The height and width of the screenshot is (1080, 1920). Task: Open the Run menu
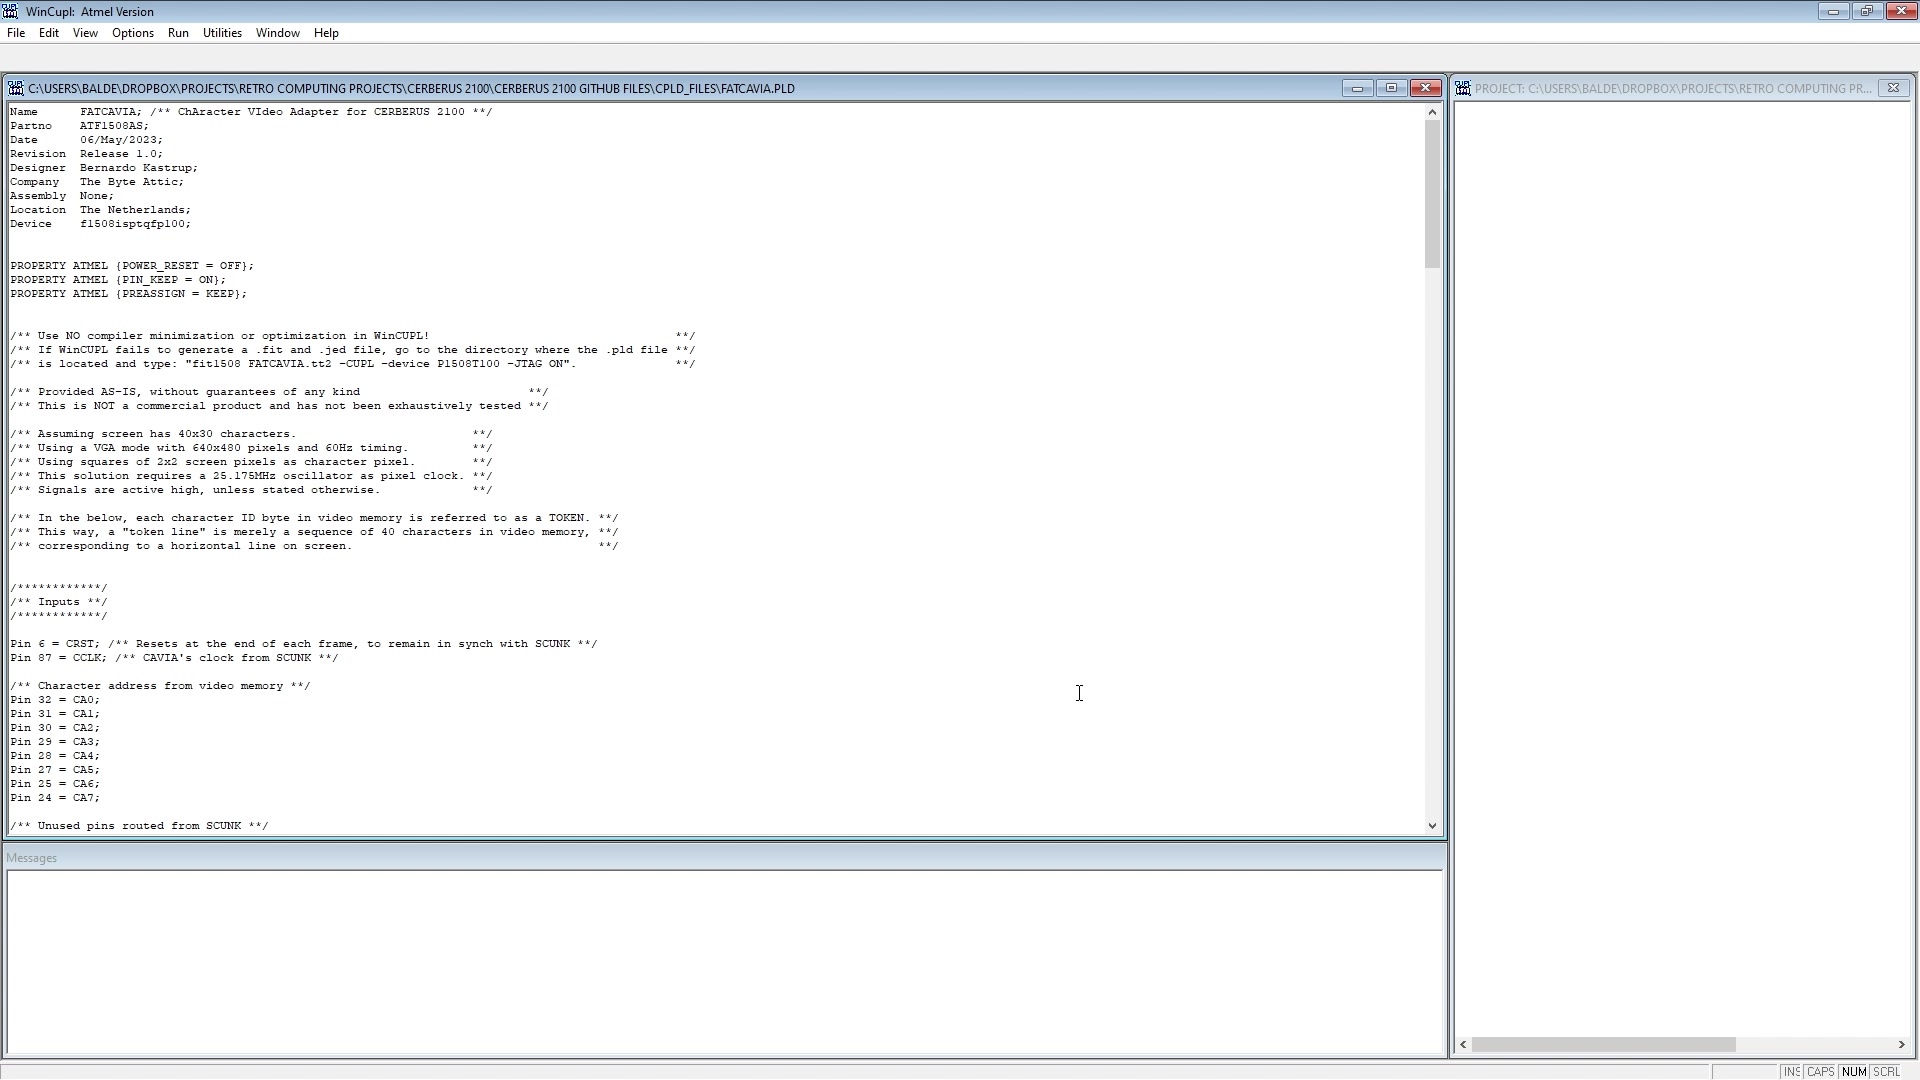(178, 33)
